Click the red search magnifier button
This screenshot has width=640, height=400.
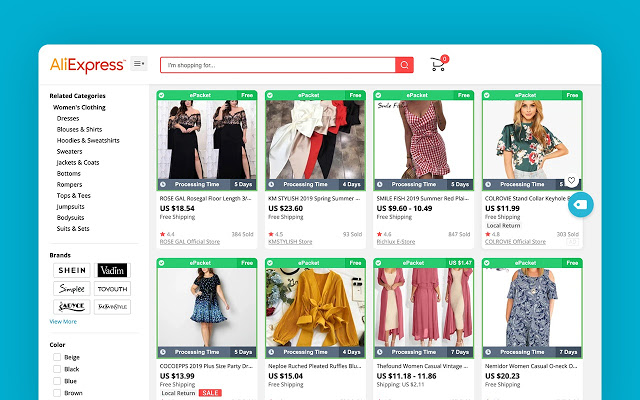(x=404, y=65)
